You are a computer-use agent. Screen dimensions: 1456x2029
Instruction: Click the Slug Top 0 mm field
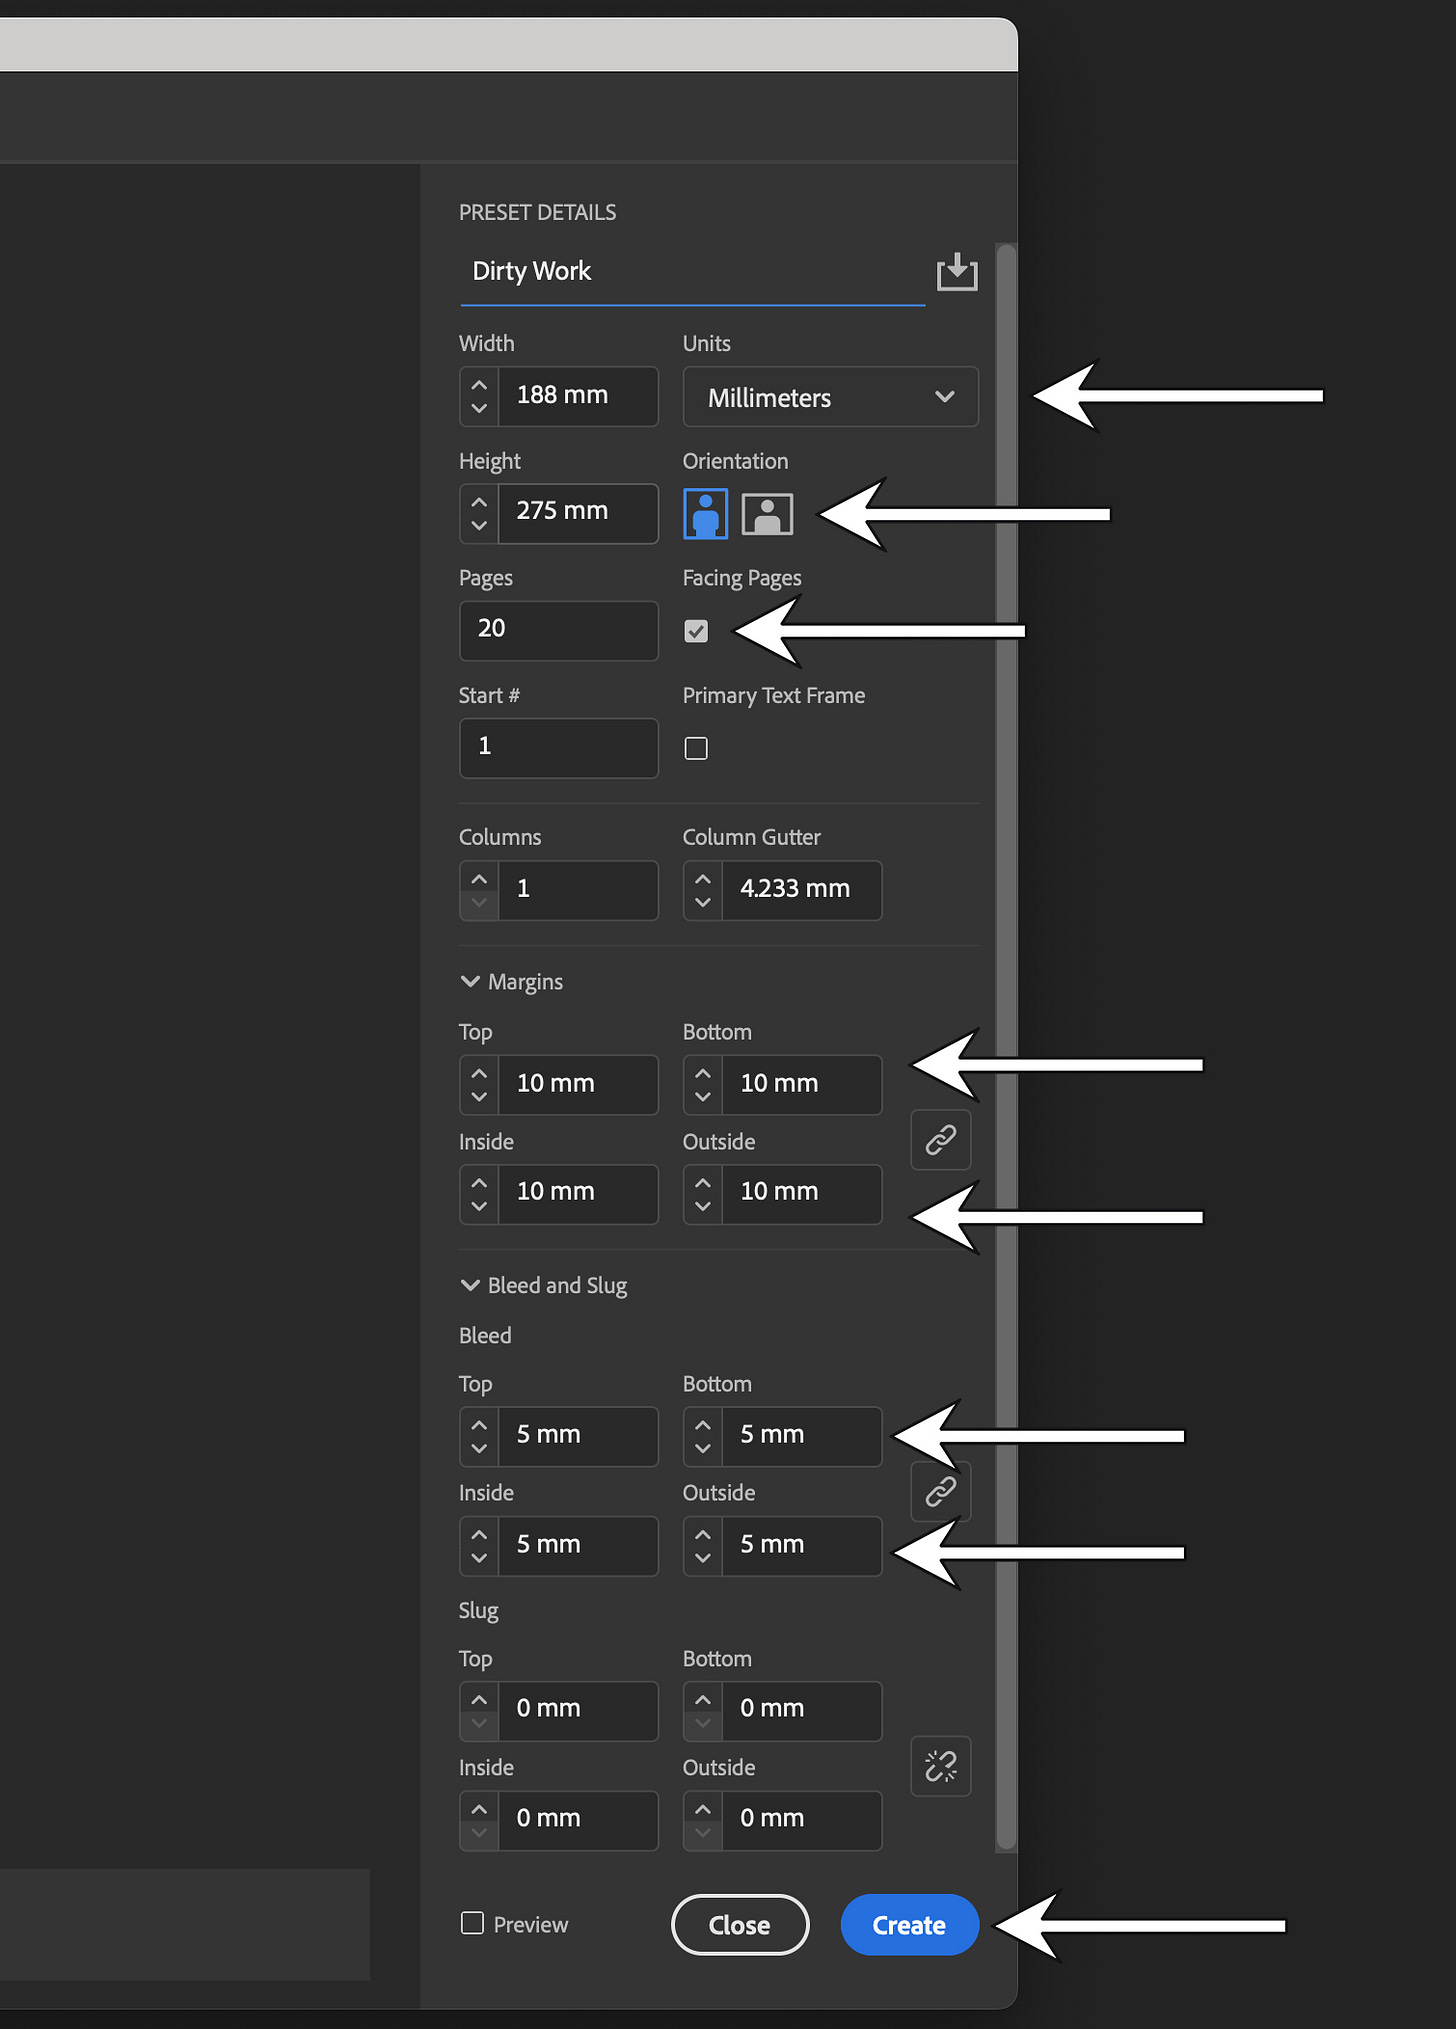(578, 1711)
